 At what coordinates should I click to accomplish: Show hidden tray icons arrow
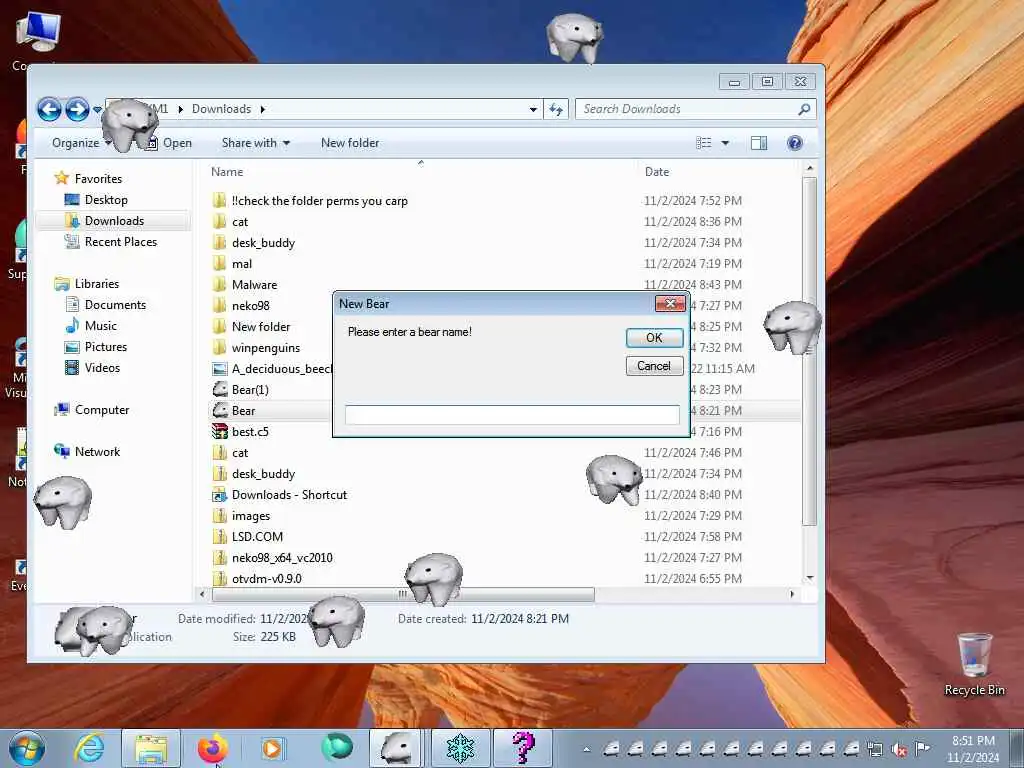point(586,749)
